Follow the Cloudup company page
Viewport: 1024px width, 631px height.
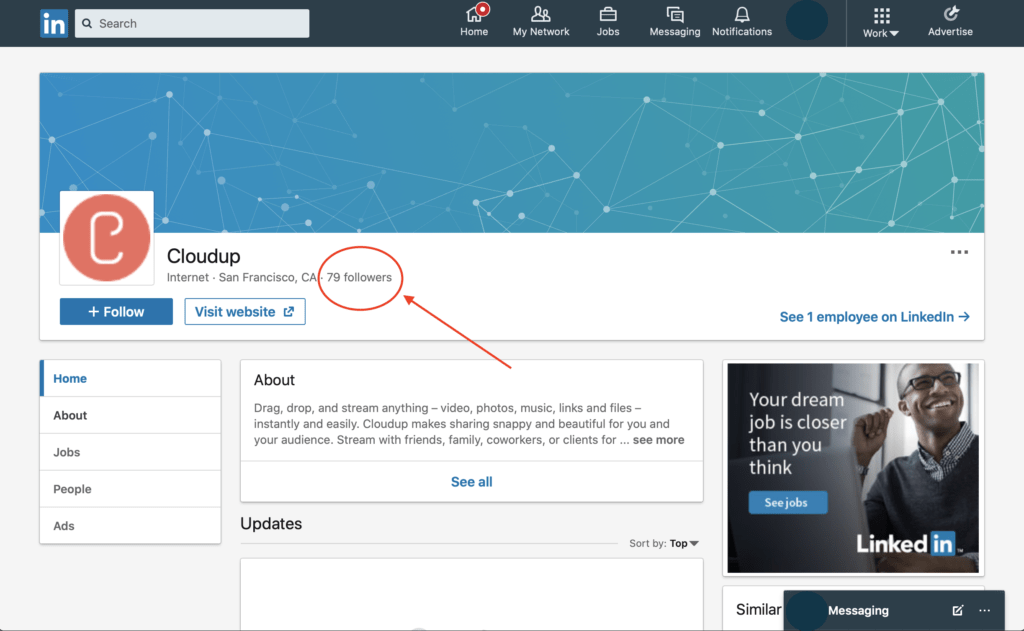116,312
